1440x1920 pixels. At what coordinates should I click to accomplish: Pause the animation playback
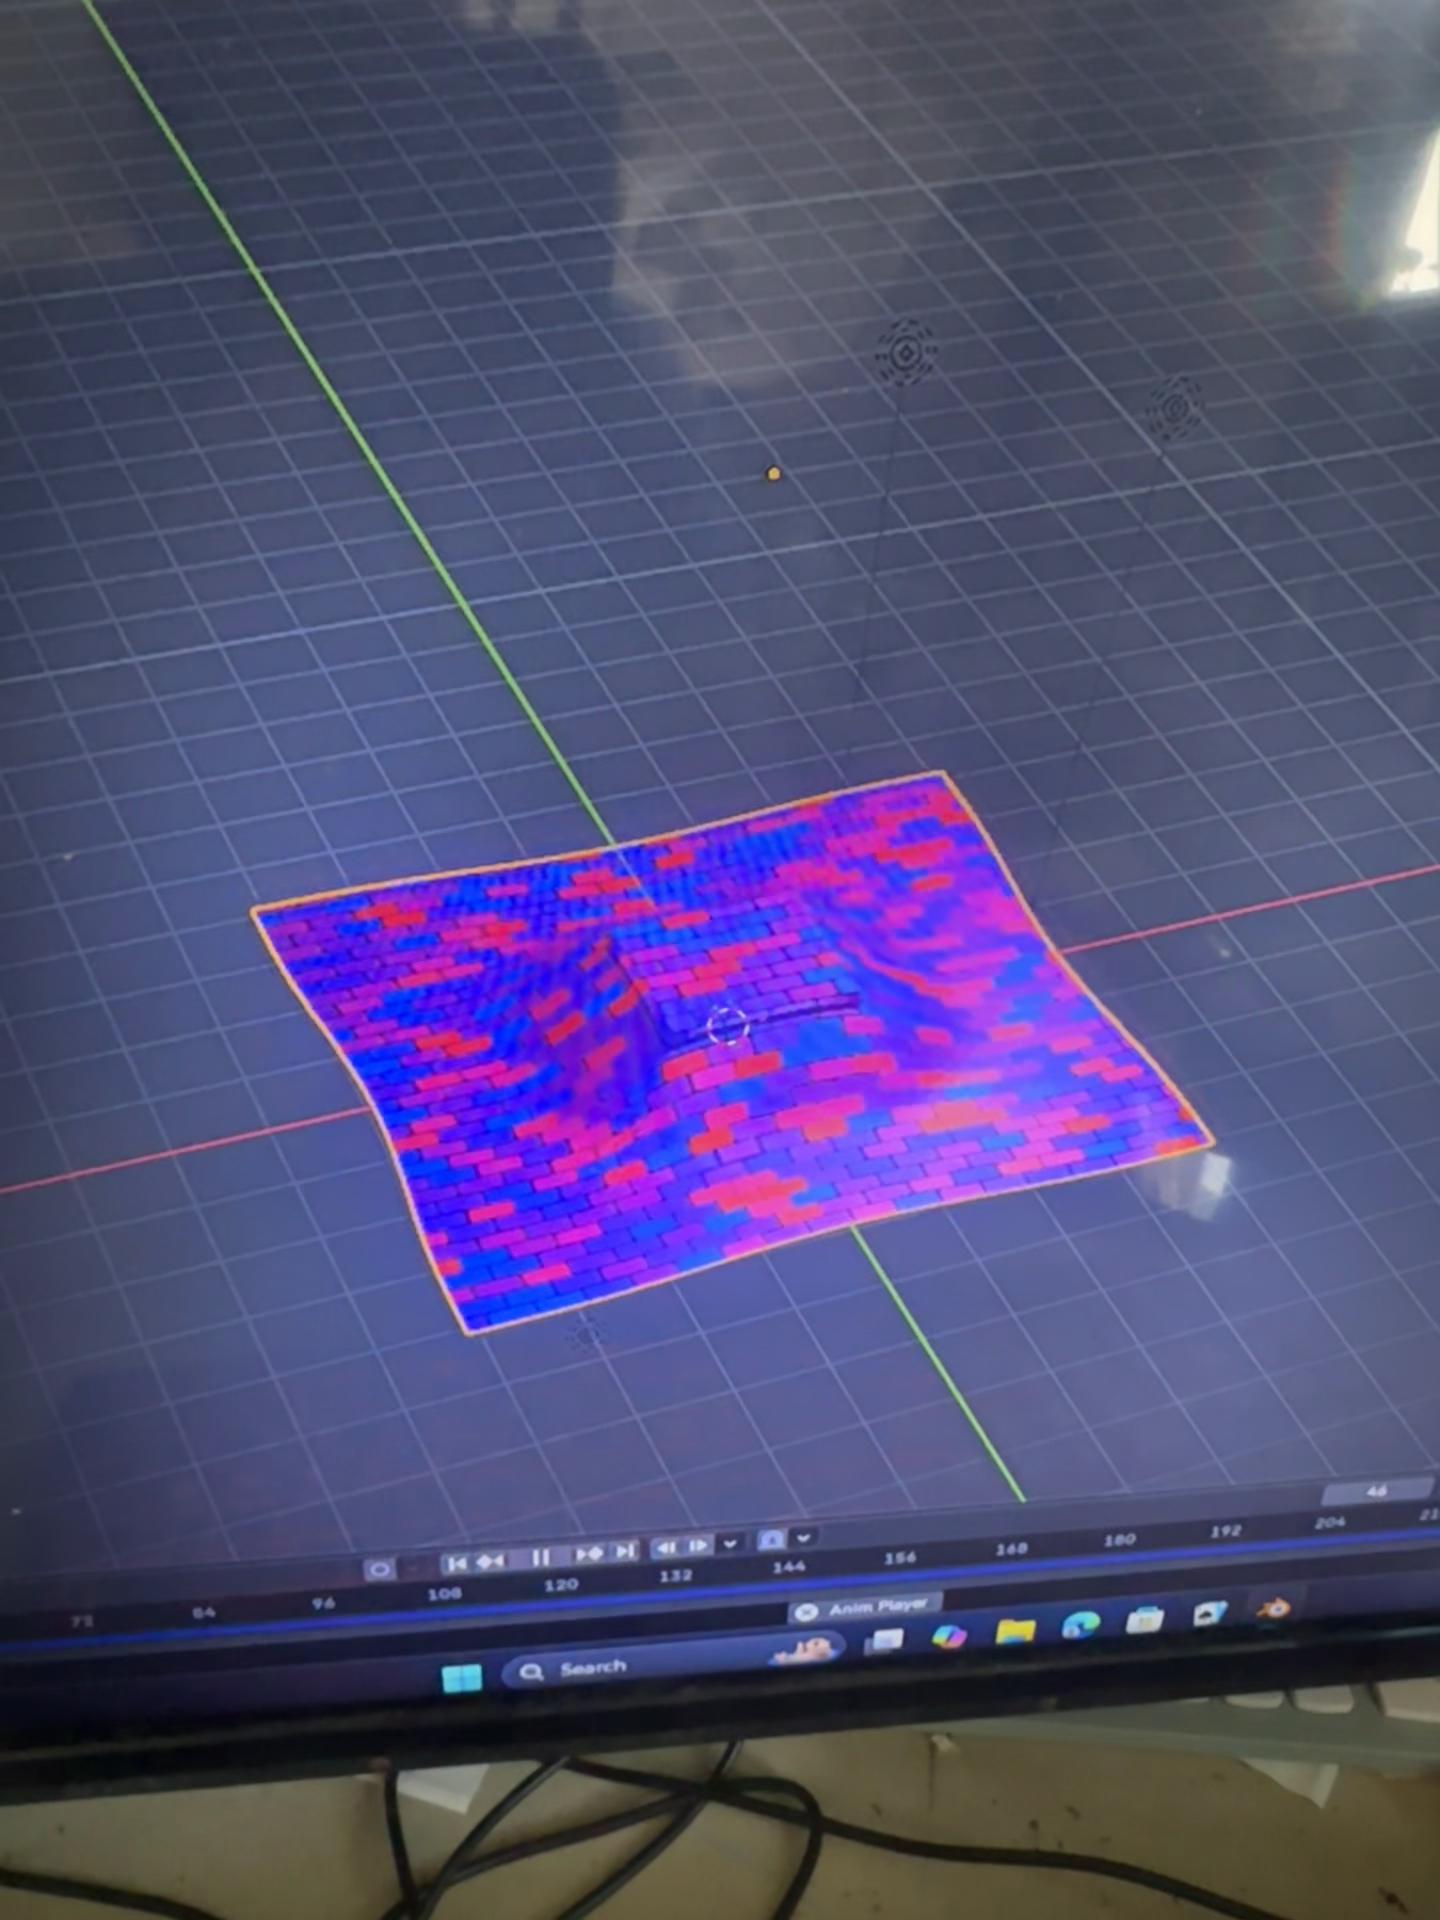[x=540, y=1557]
